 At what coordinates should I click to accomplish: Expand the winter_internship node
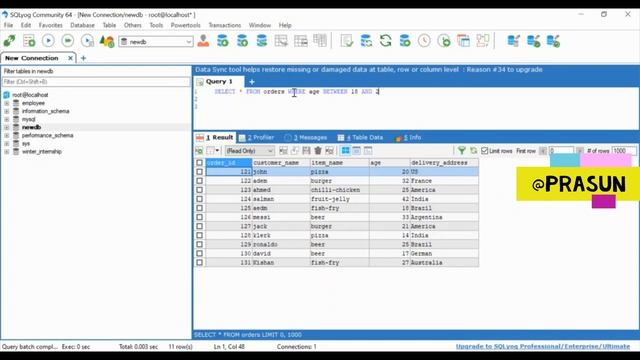7,151
